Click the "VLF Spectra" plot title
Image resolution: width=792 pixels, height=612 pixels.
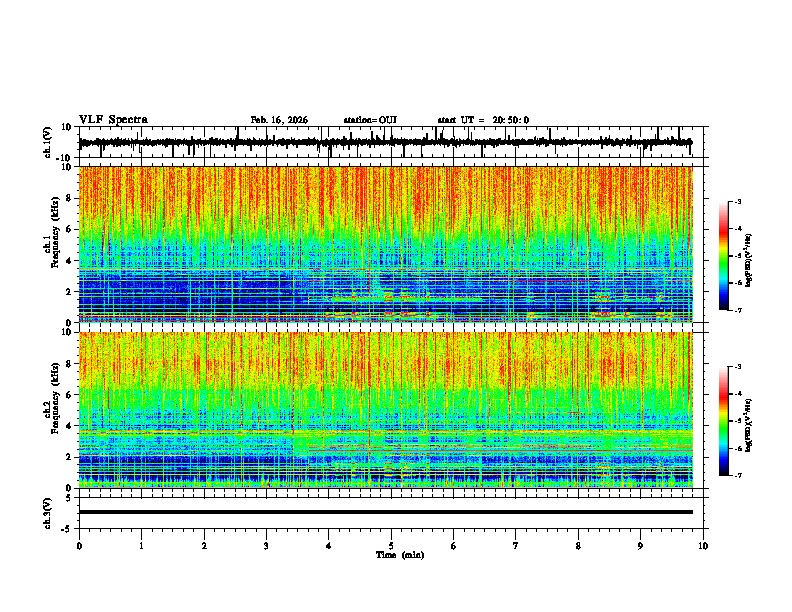point(113,120)
